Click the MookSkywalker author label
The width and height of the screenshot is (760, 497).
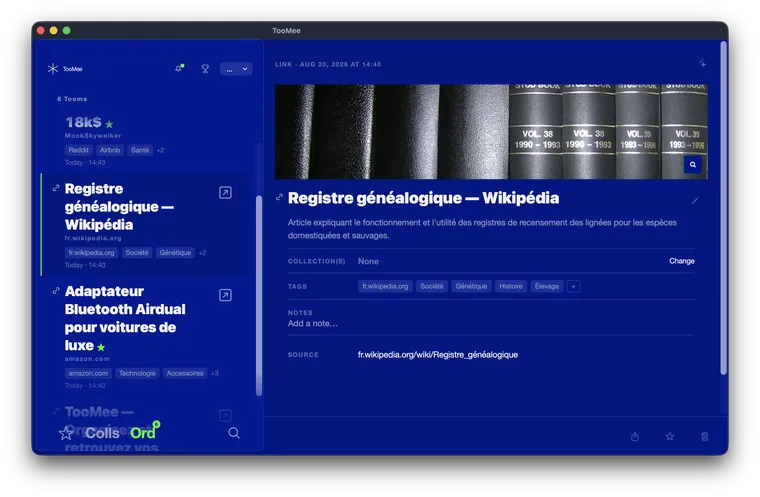[93, 136]
